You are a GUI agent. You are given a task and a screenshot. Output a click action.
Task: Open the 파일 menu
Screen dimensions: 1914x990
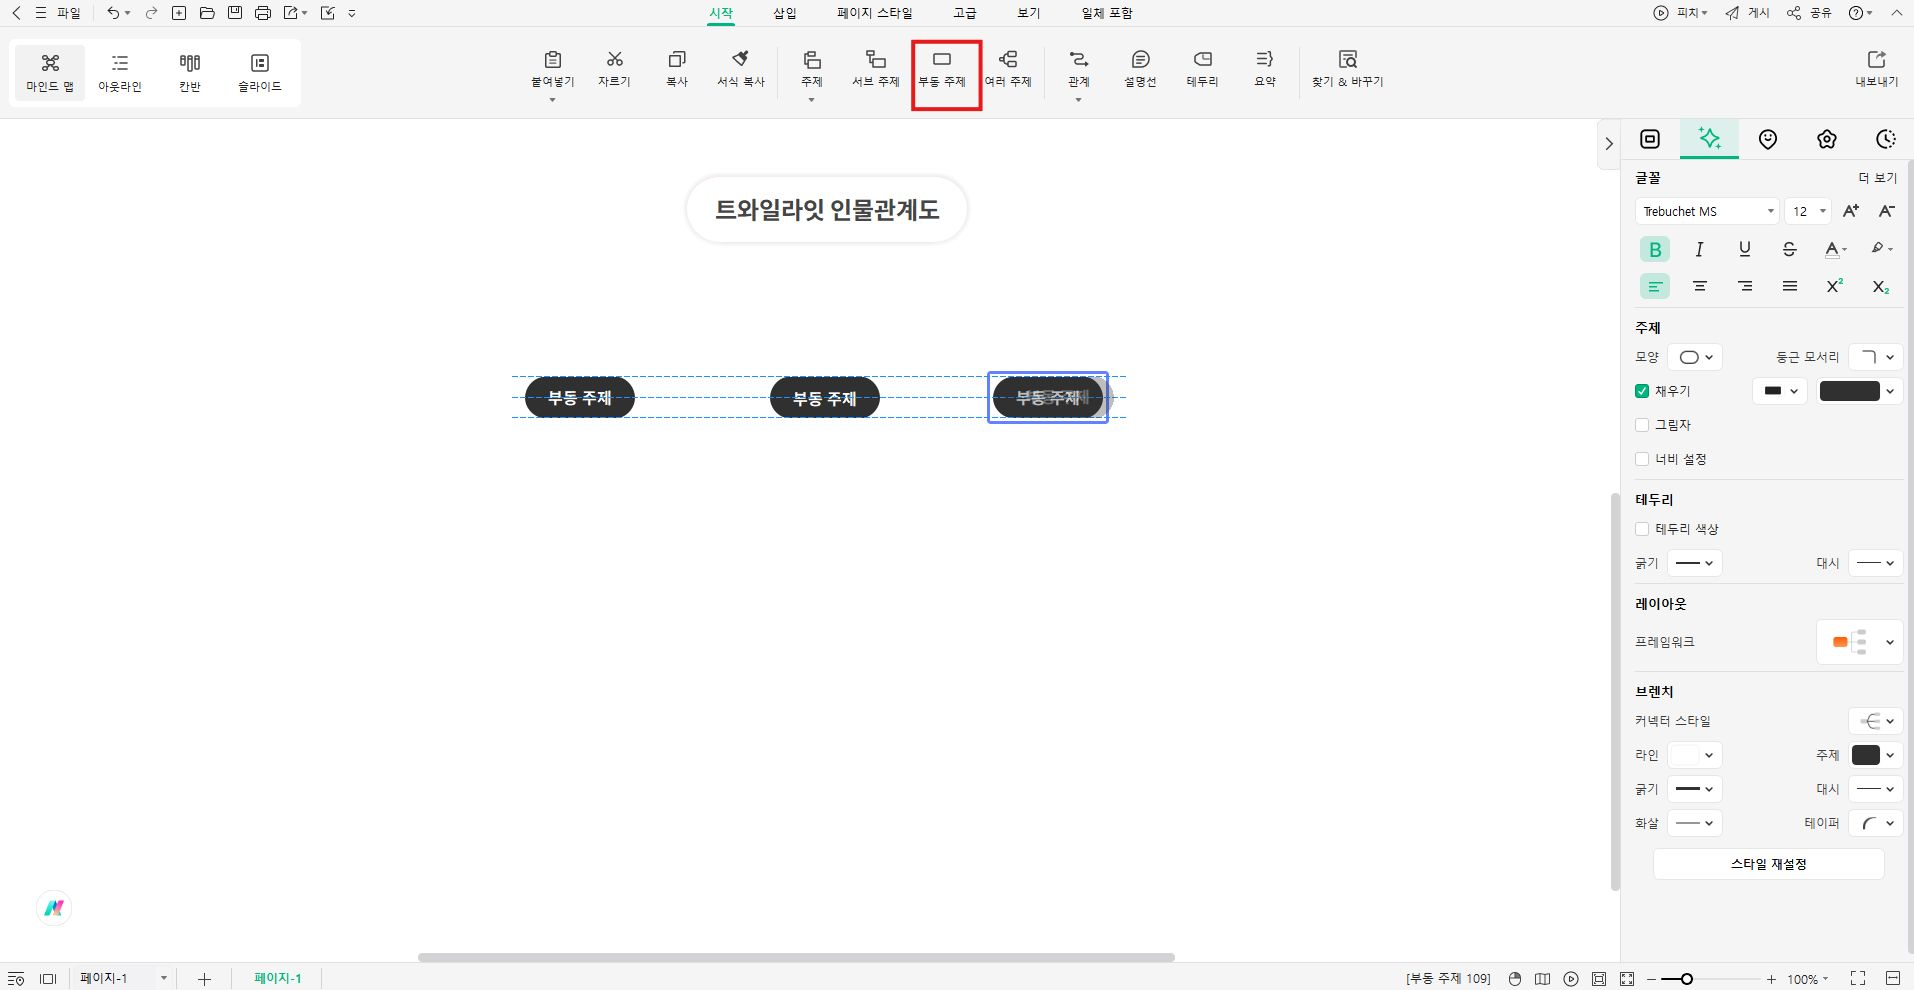point(58,13)
